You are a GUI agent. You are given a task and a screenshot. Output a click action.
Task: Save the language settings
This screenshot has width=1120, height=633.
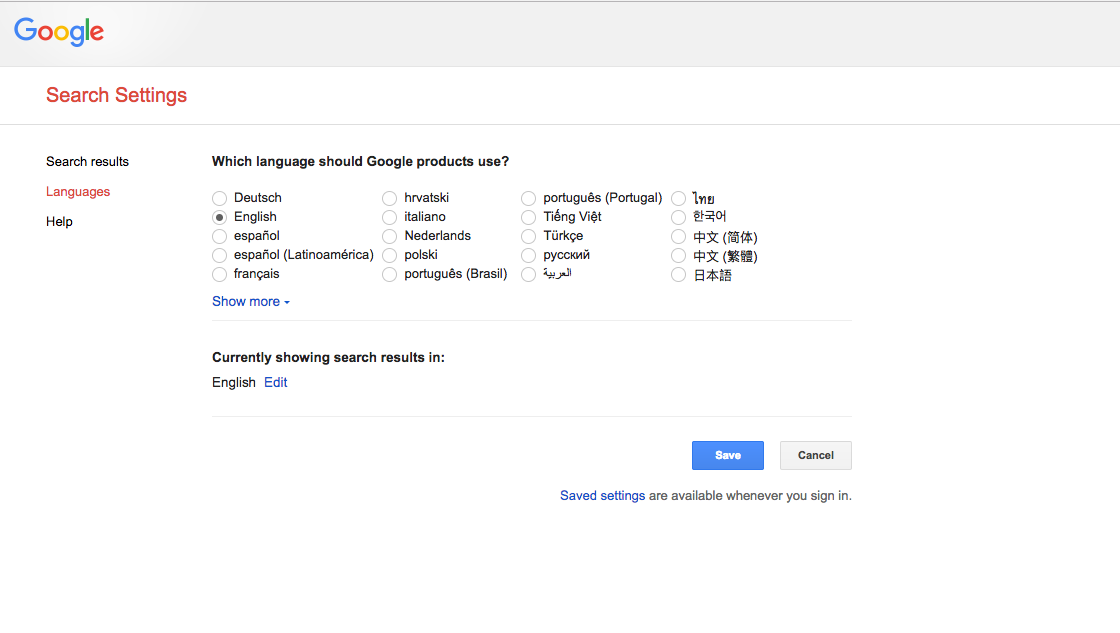pyautogui.click(x=728, y=455)
